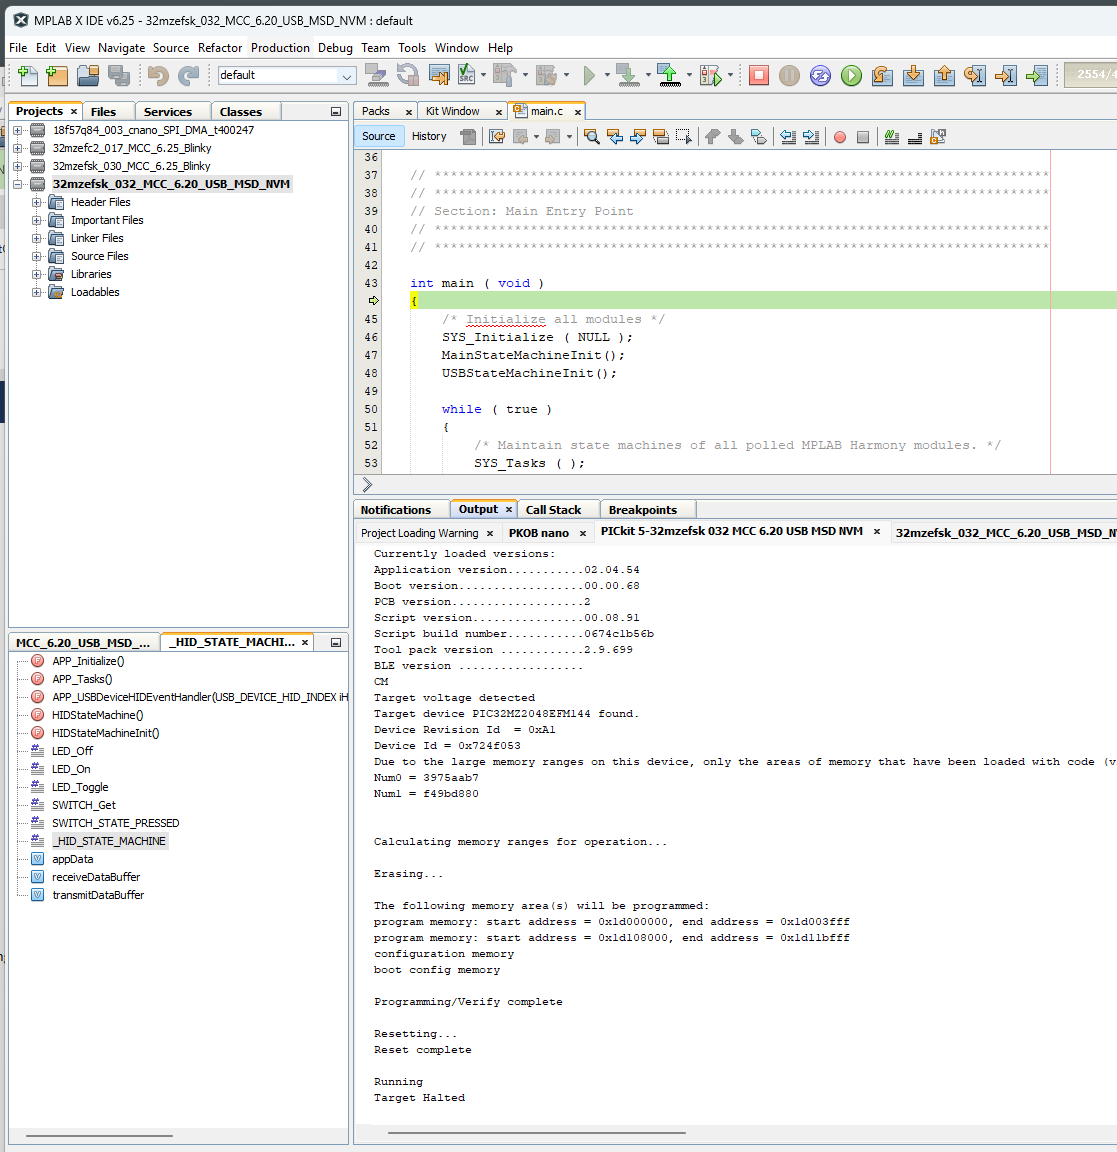Open the project configuration dropdown

[x=346, y=76]
